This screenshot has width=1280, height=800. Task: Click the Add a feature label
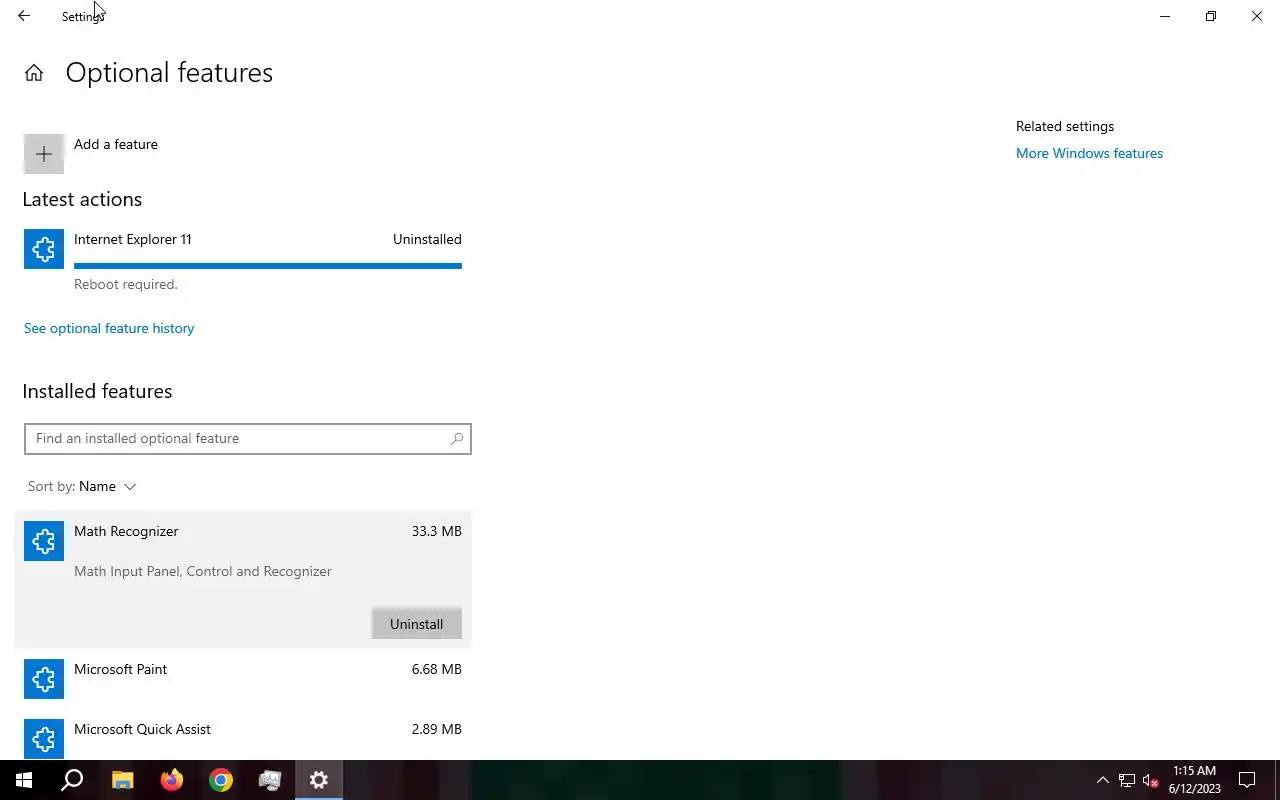coord(116,144)
